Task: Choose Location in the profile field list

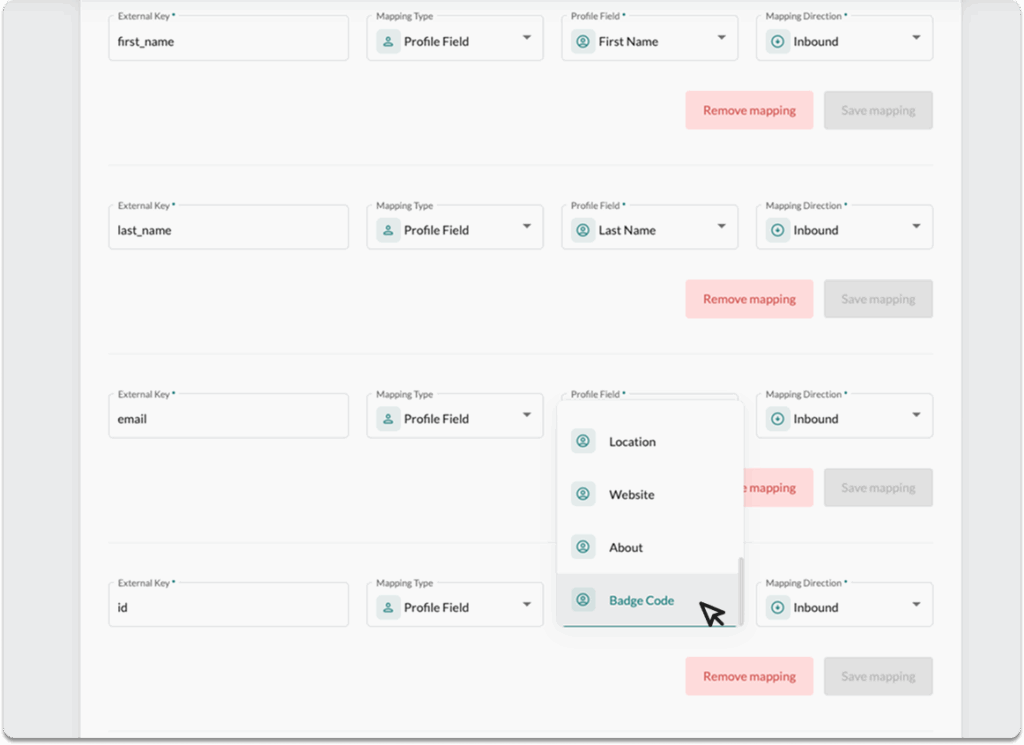Action: coord(632,442)
